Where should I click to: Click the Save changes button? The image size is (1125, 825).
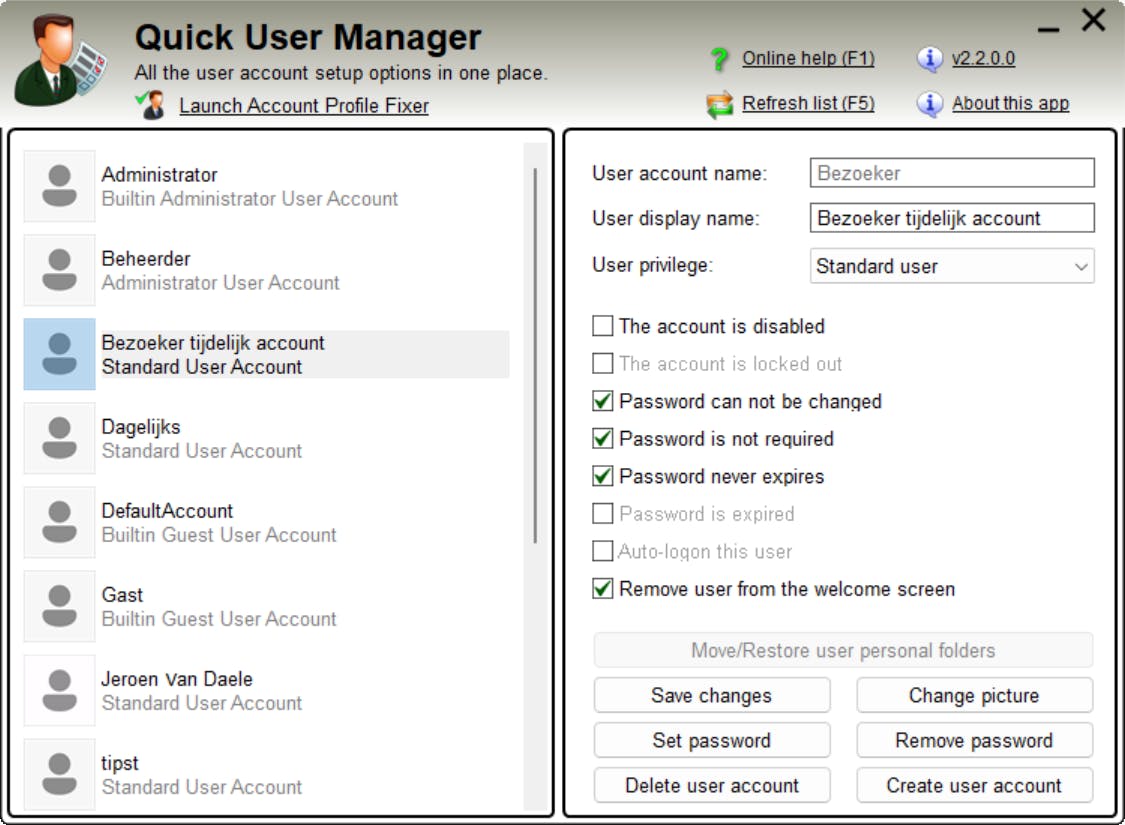point(711,696)
